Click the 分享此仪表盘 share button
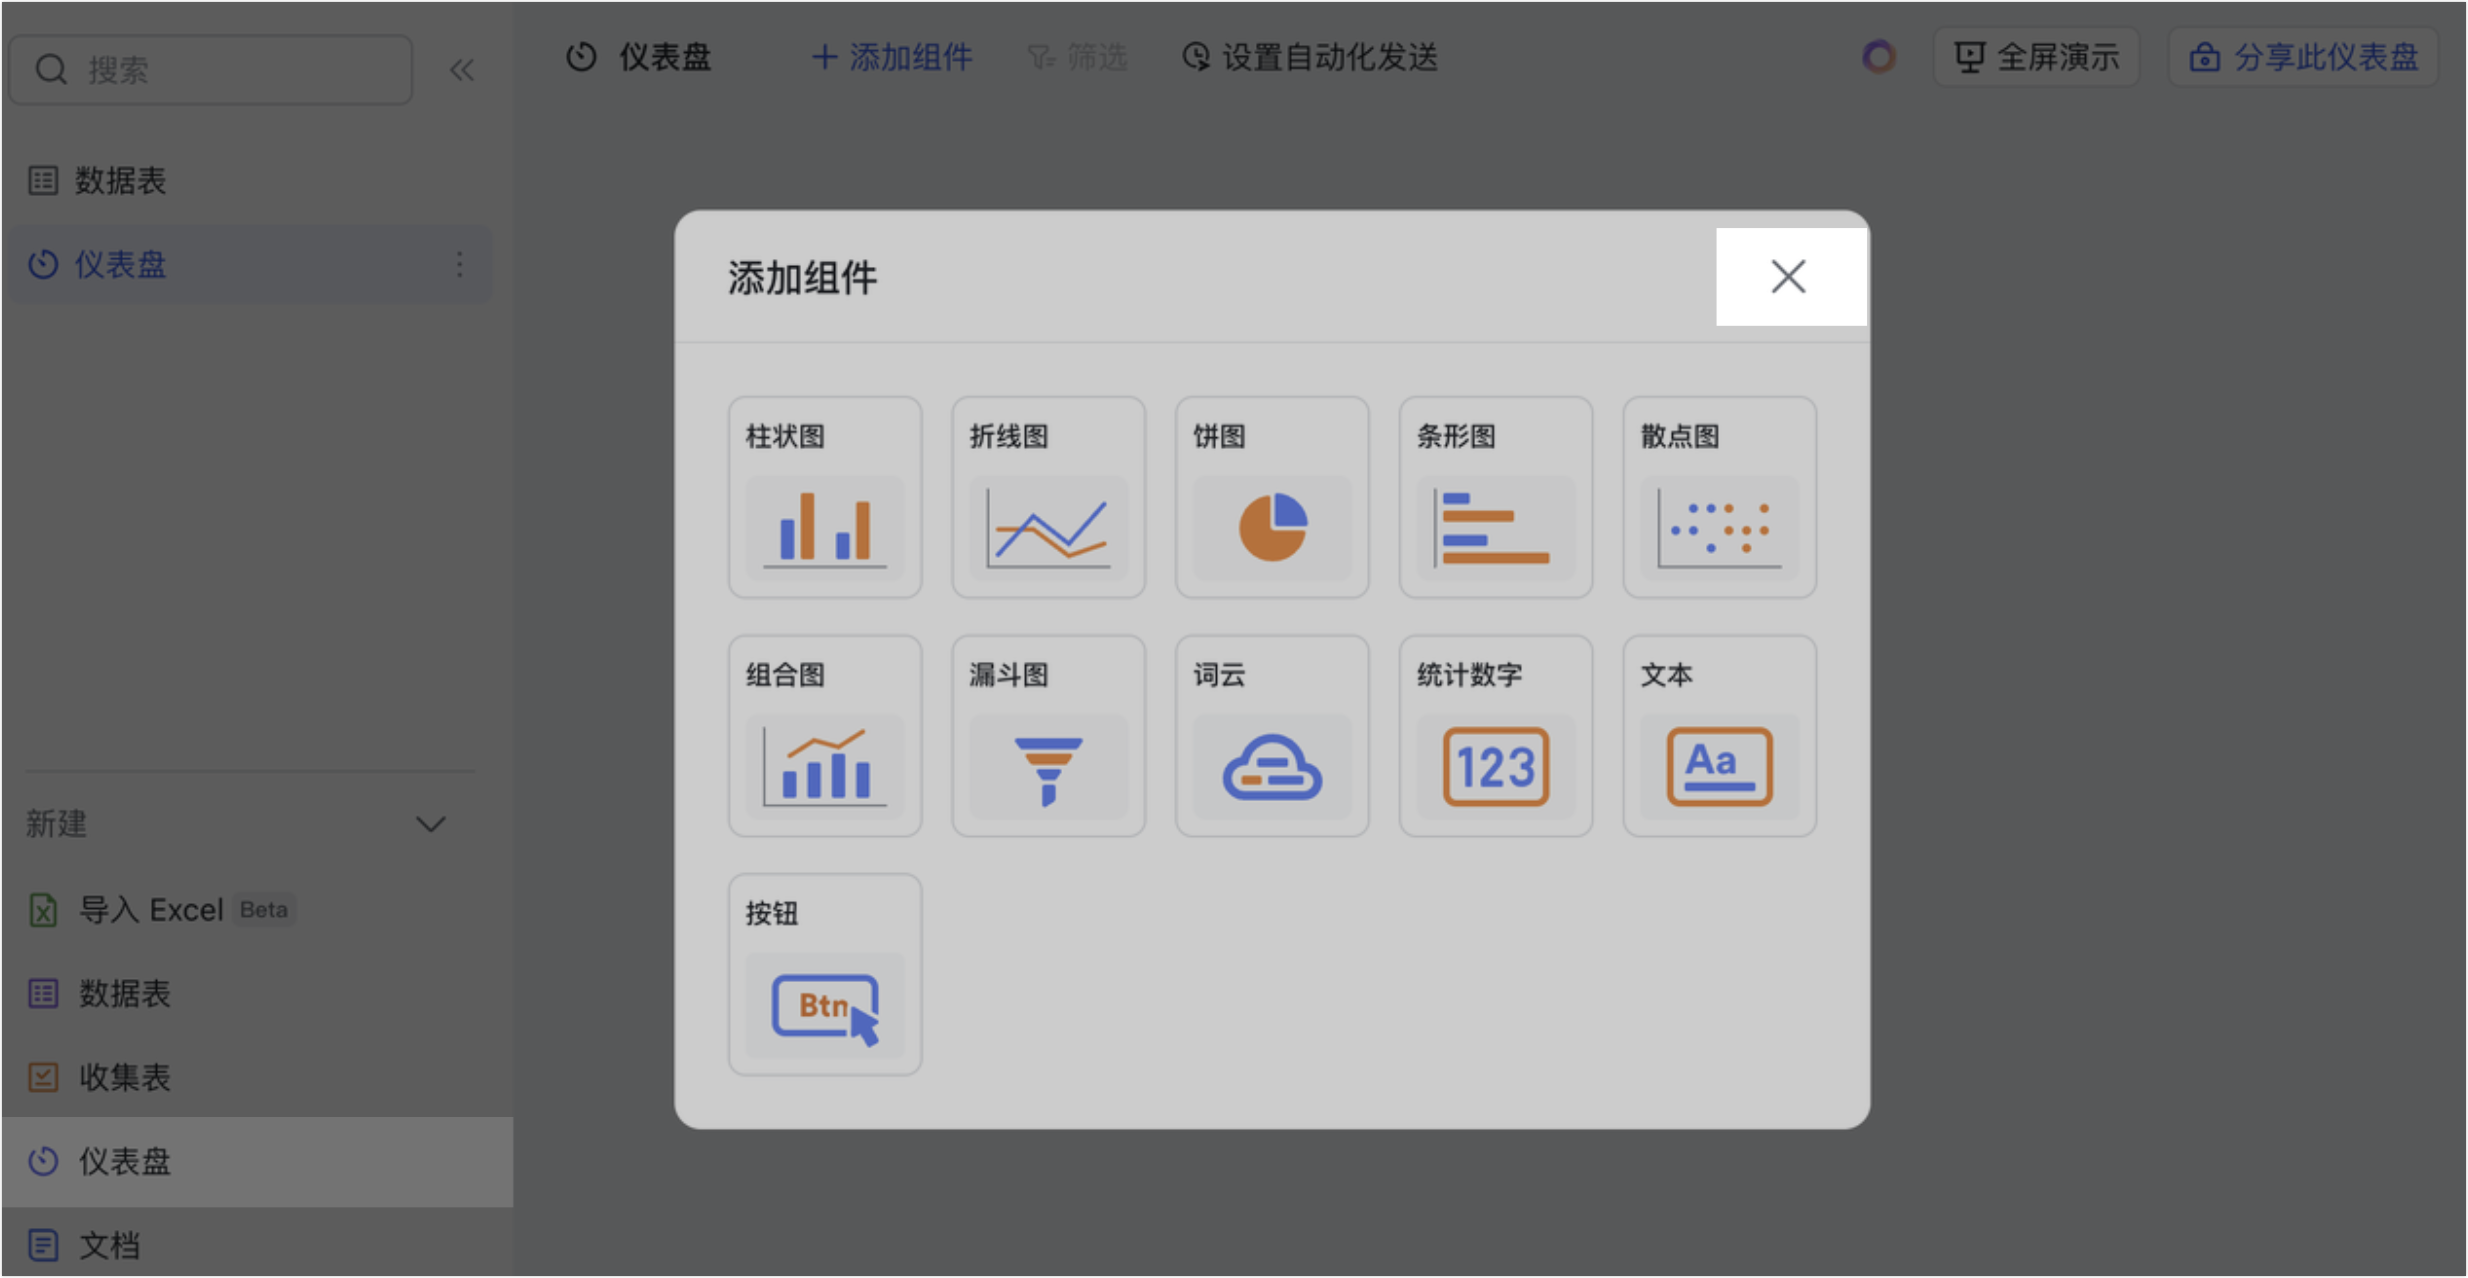 coord(2303,57)
